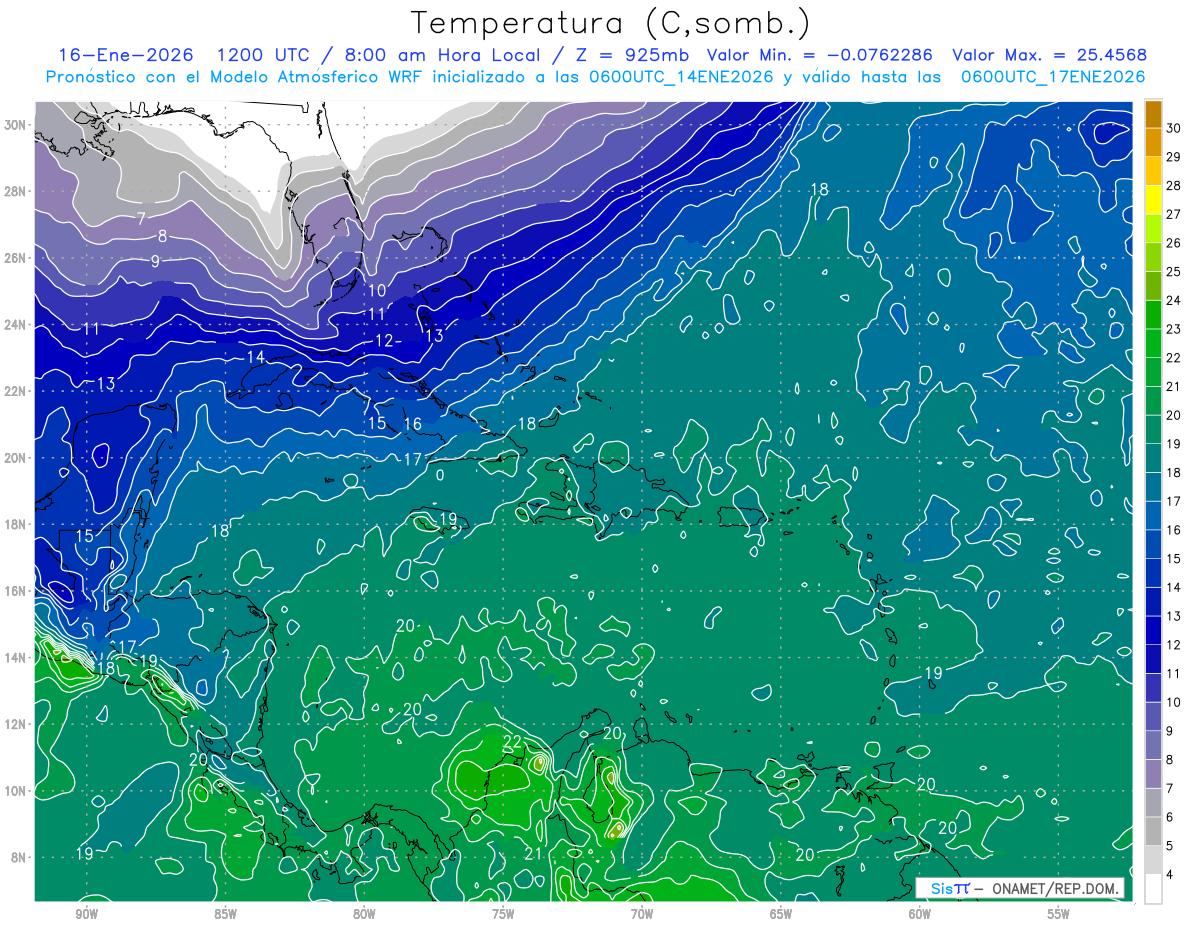The width and height of the screenshot is (1200, 927).
Task: Click the "4" label on the color bar
Action: coord(1170,875)
